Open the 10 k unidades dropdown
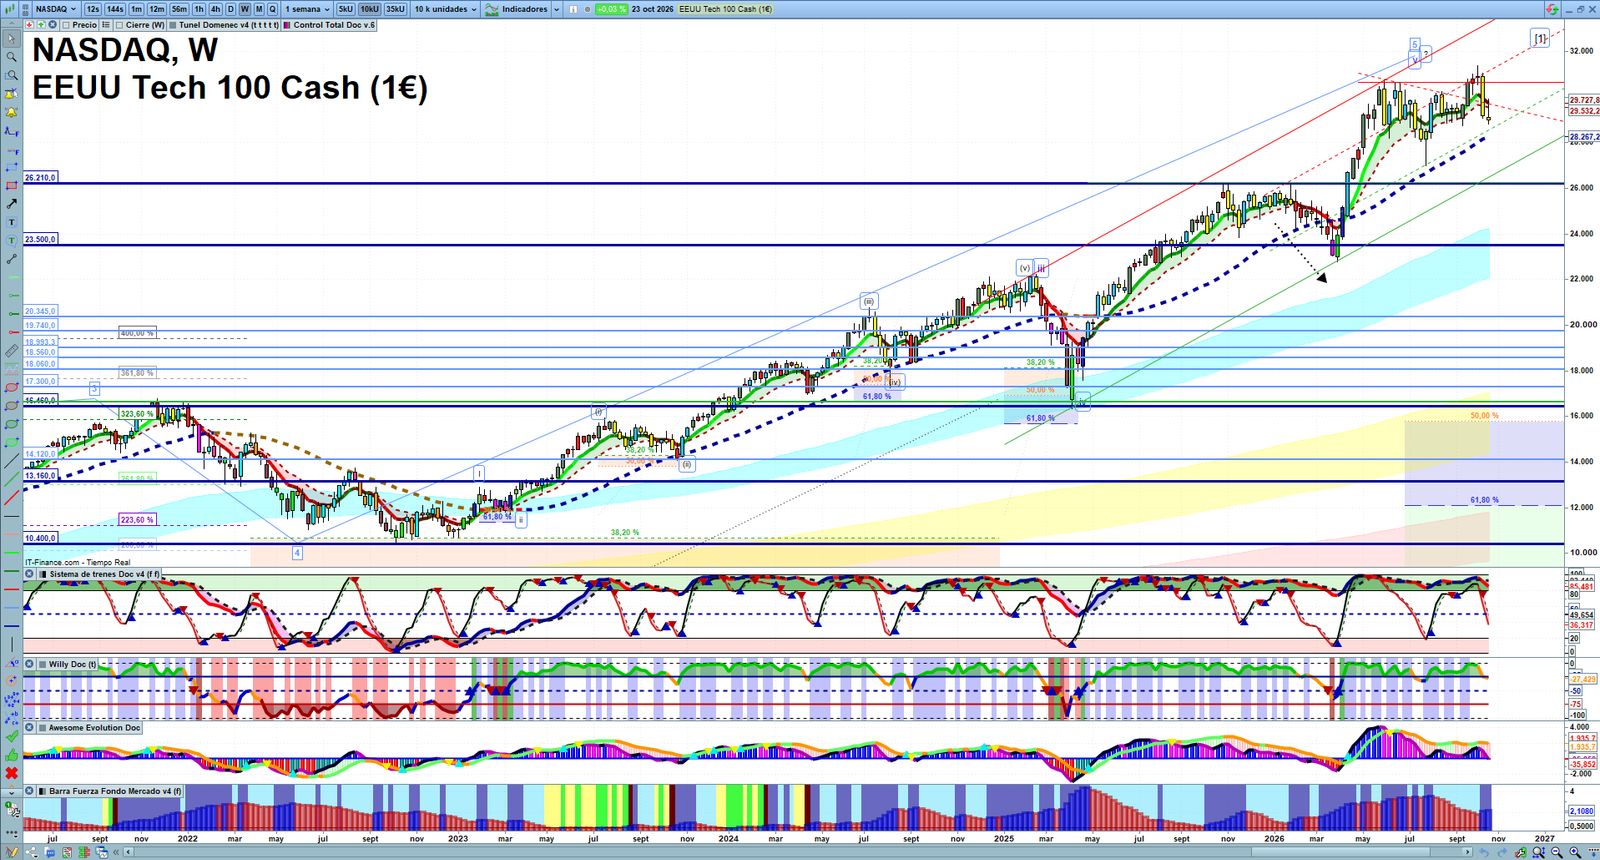The width and height of the screenshot is (1600, 860). pyautogui.click(x=446, y=9)
